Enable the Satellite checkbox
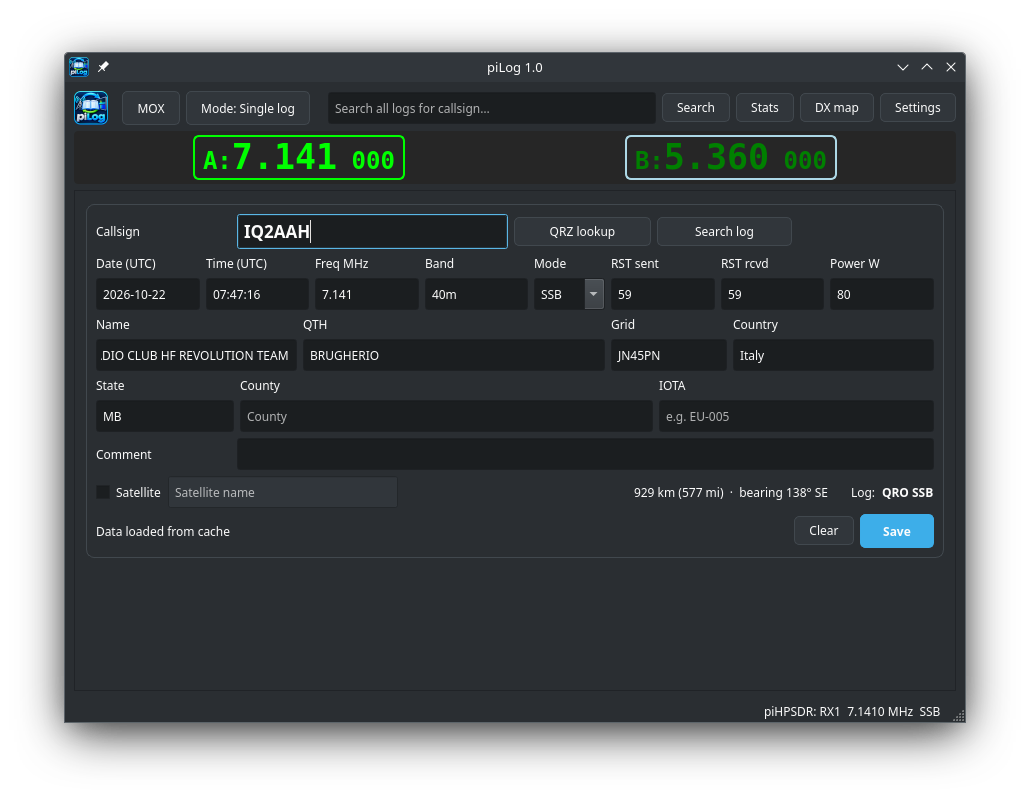1030x799 pixels. click(103, 492)
